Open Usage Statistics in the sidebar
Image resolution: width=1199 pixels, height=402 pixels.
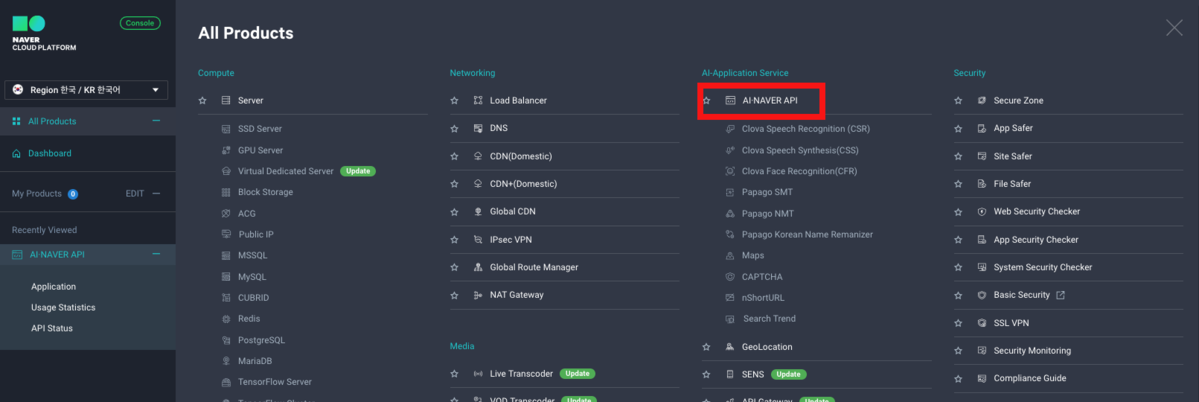tap(63, 307)
